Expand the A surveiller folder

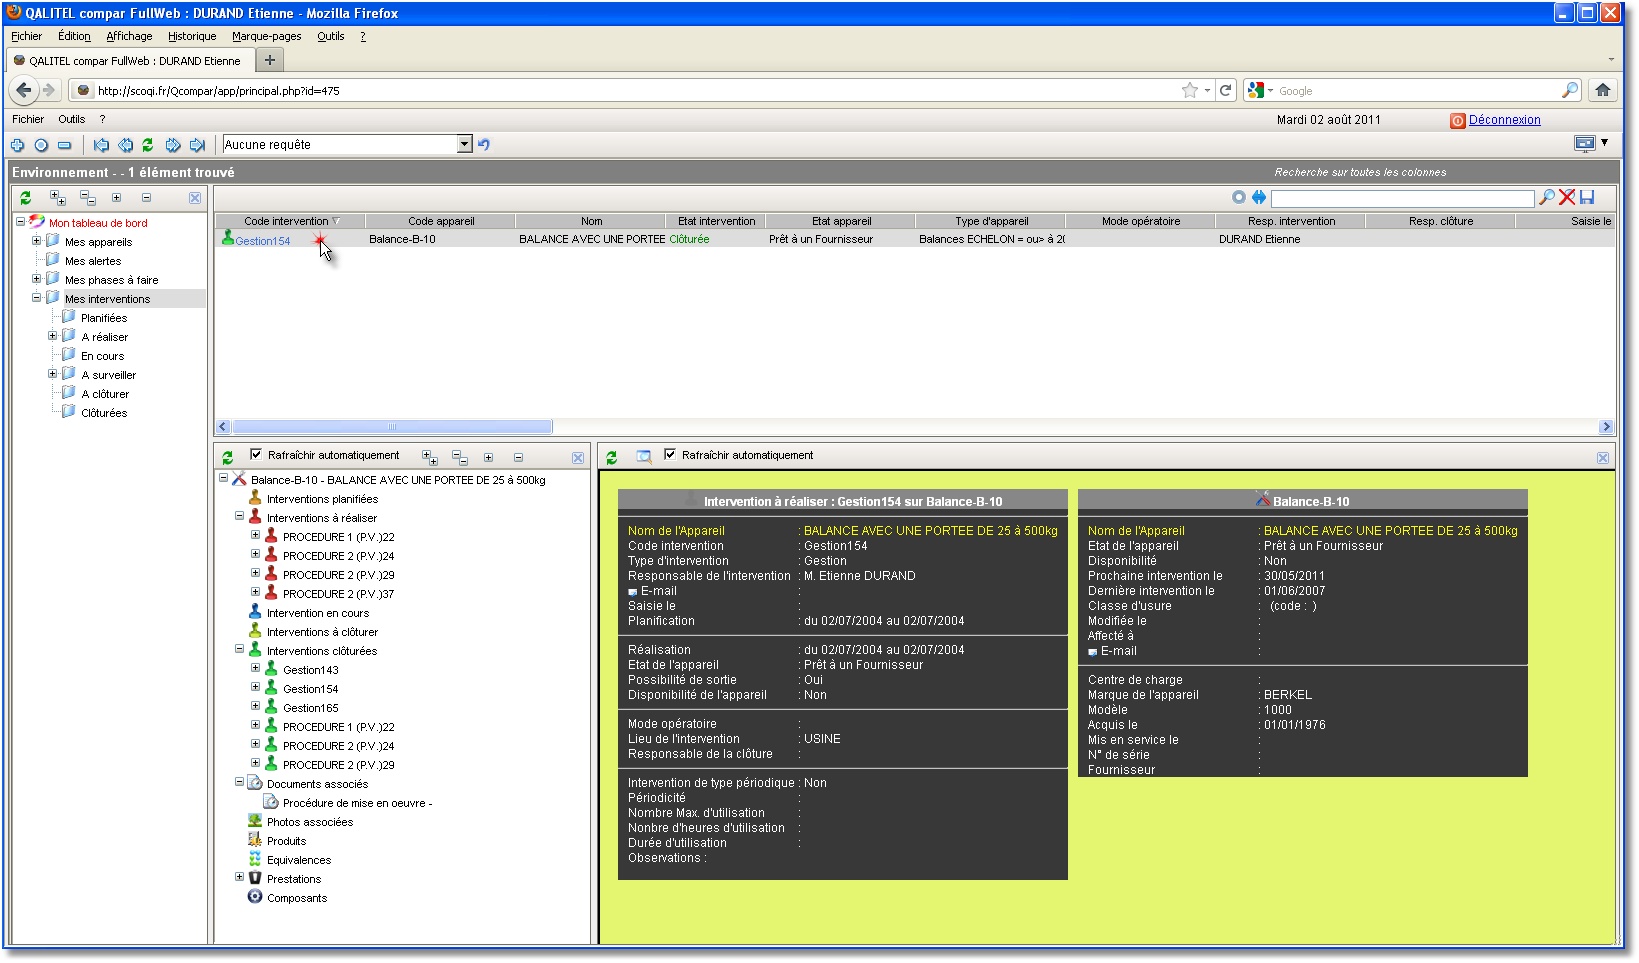[52, 373]
